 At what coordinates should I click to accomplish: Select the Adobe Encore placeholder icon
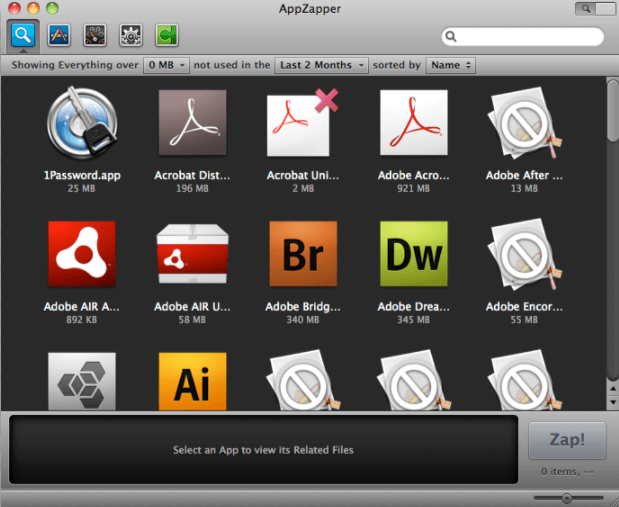(524, 255)
